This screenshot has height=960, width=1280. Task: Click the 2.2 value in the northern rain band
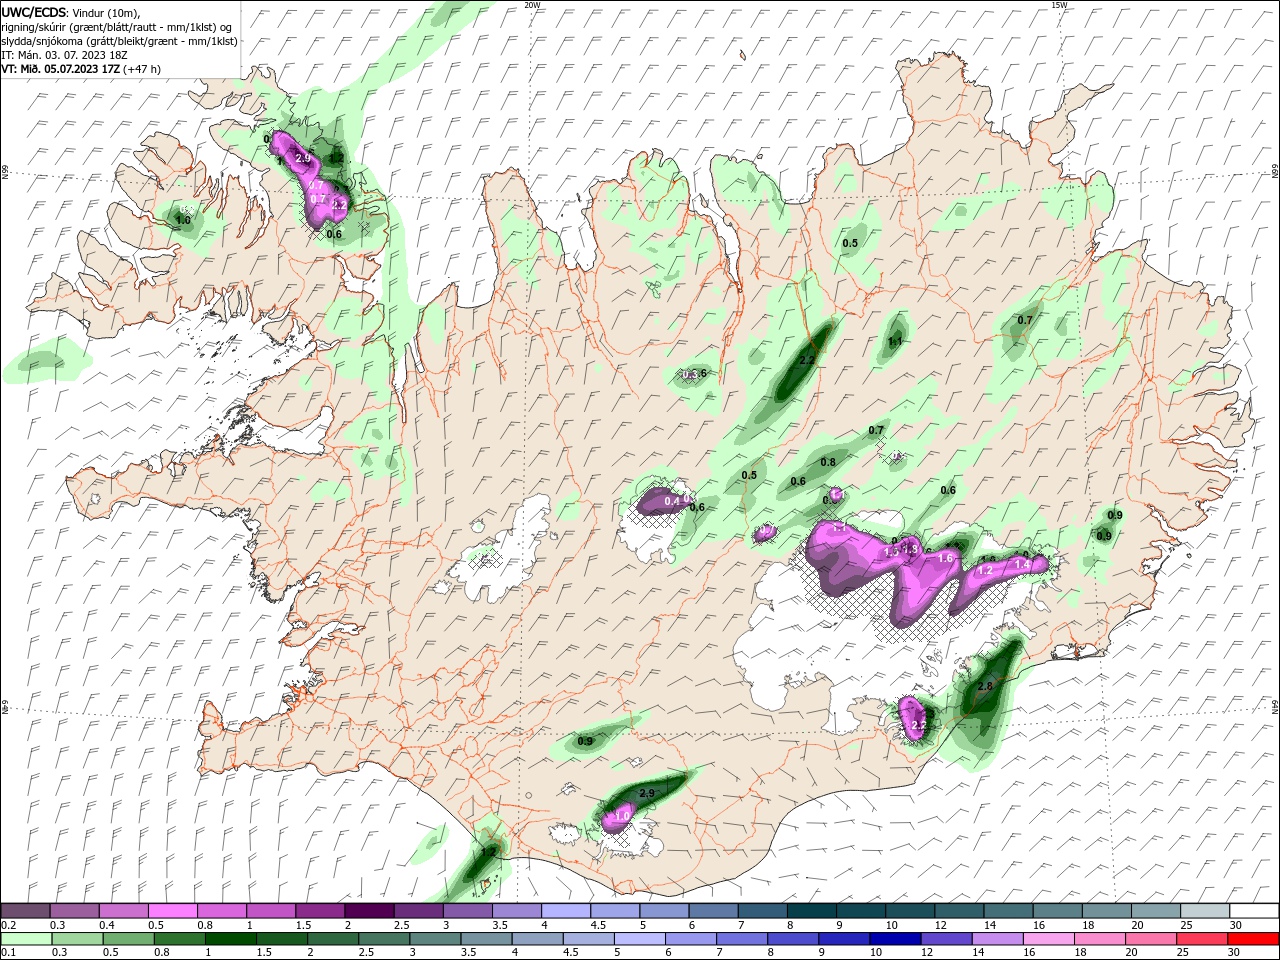pyautogui.click(x=808, y=360)
